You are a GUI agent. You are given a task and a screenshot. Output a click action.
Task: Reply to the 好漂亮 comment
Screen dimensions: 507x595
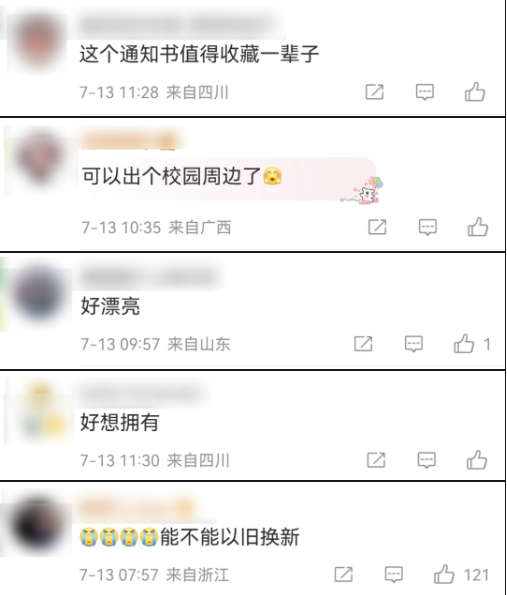coord(414,344)
